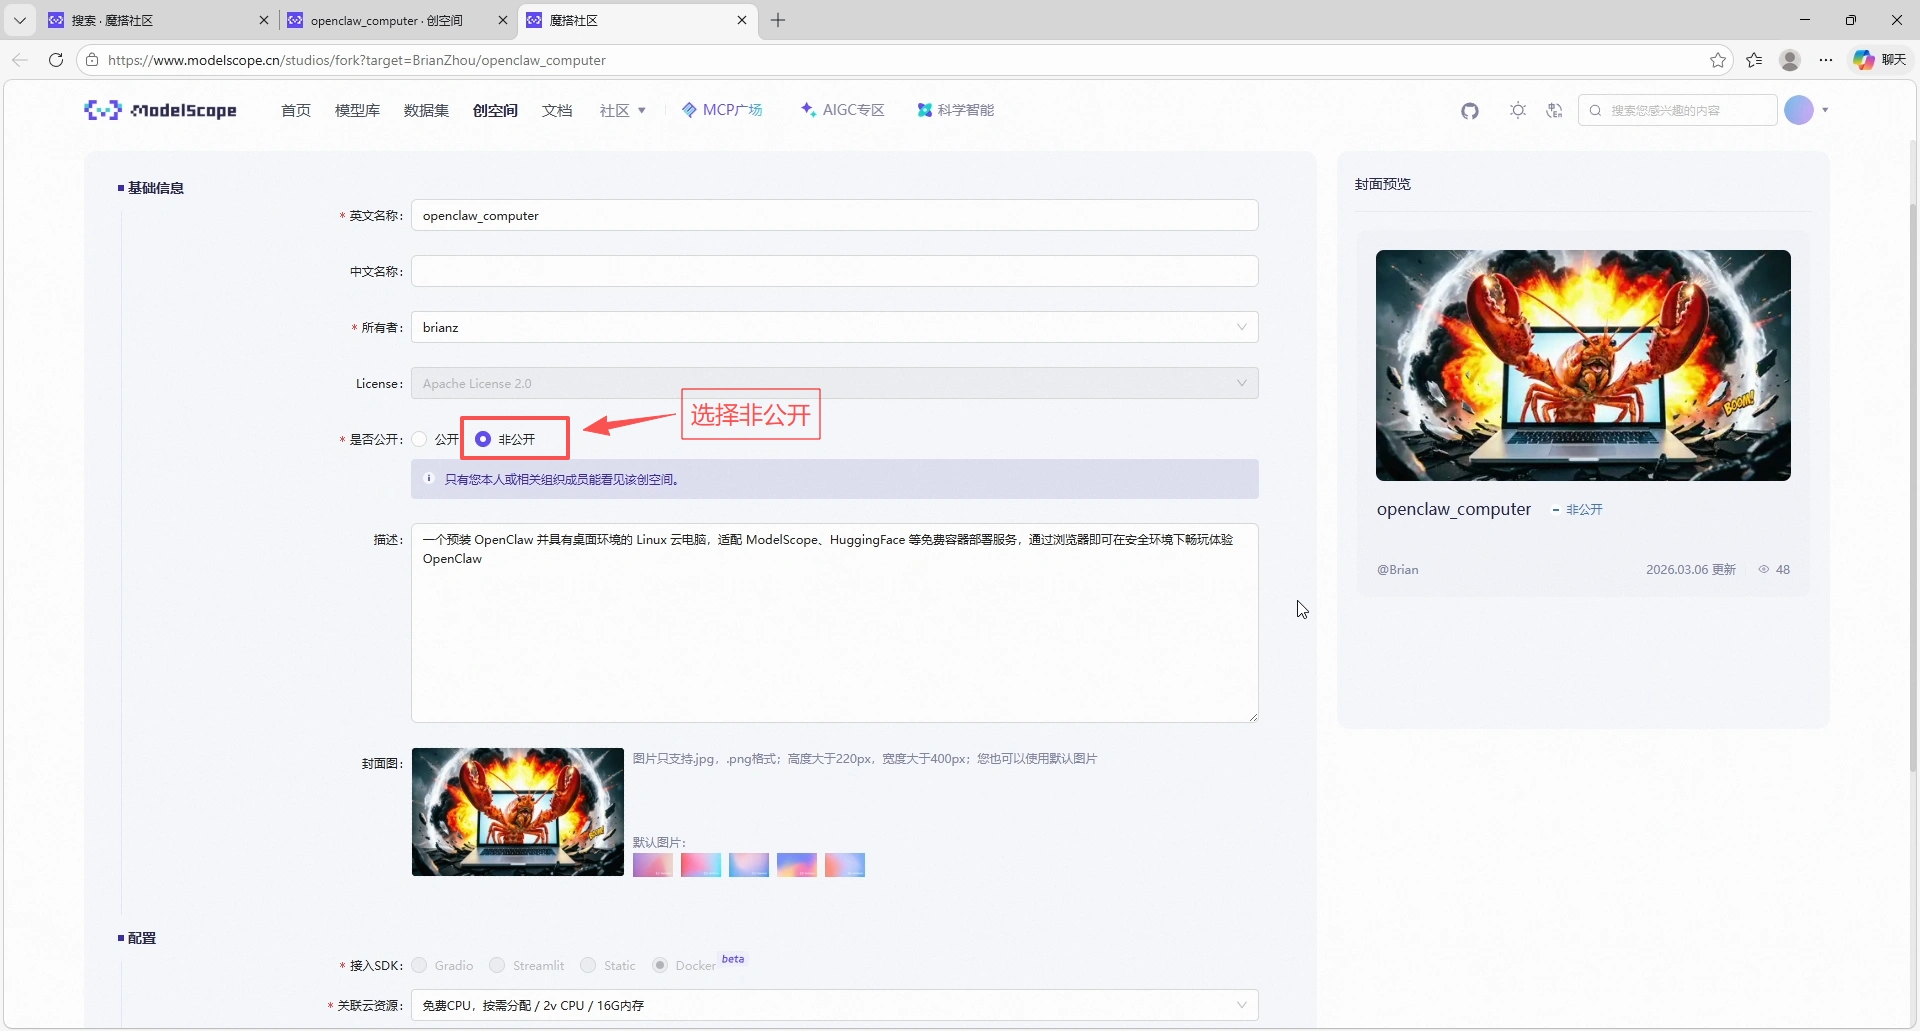Close the openclaw_computer · 创空间 tab
Image resolution: width=1920 pixels, height=1031 pixels.
(502, 20)
